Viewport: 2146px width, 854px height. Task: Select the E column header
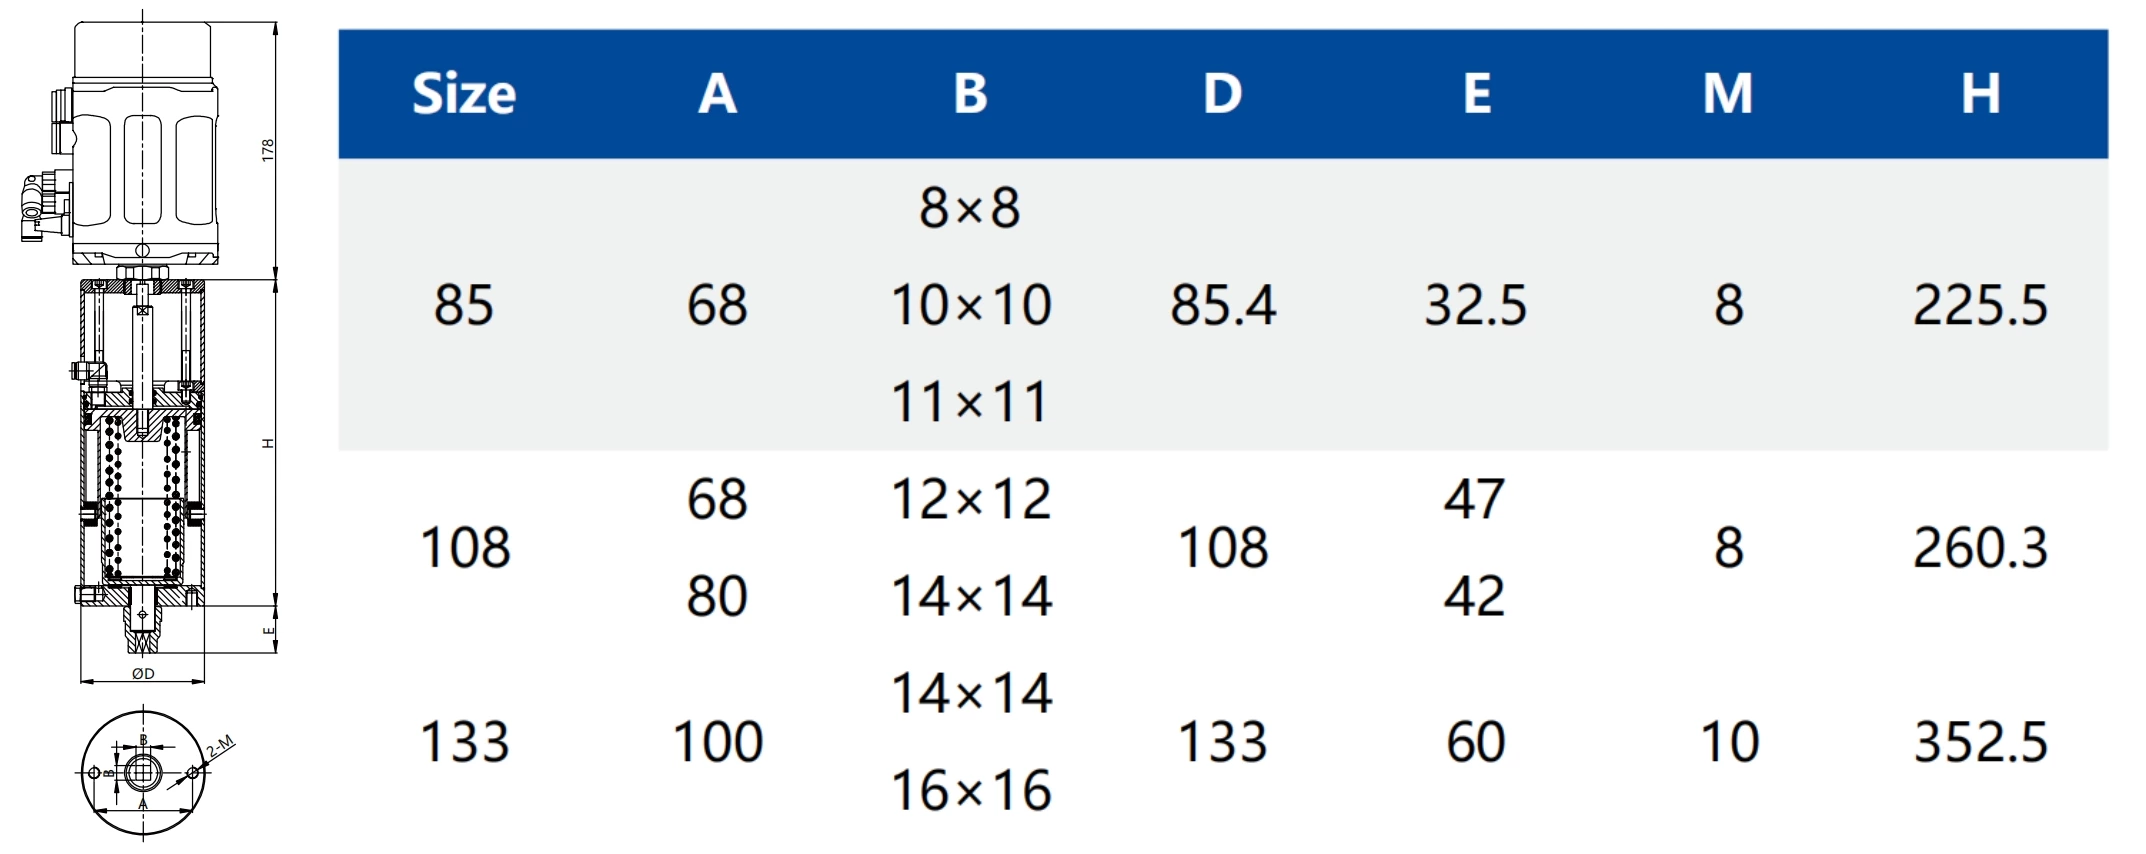(1476, 94)
